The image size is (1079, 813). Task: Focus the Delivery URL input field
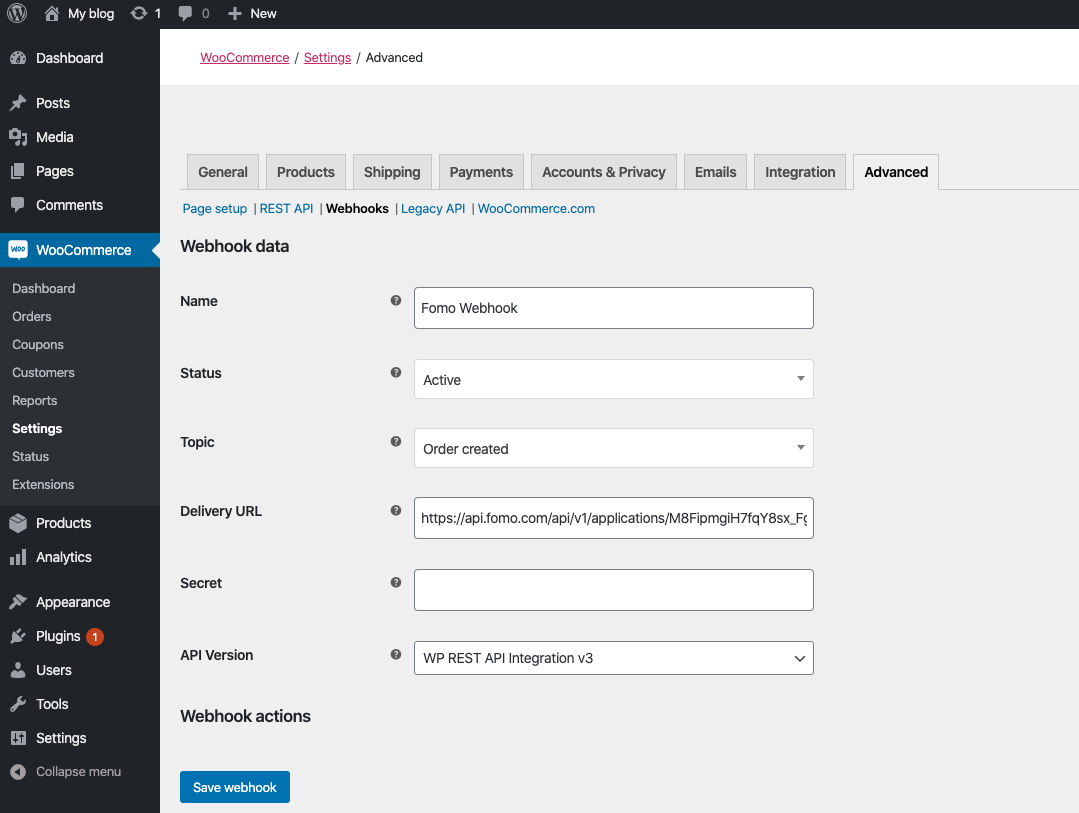tap(613, 518)
